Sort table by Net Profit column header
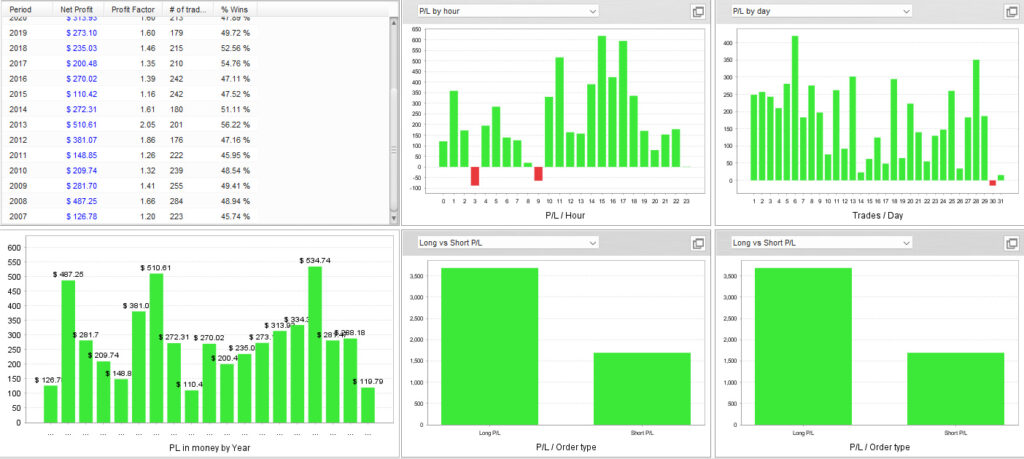 (77, 8)
